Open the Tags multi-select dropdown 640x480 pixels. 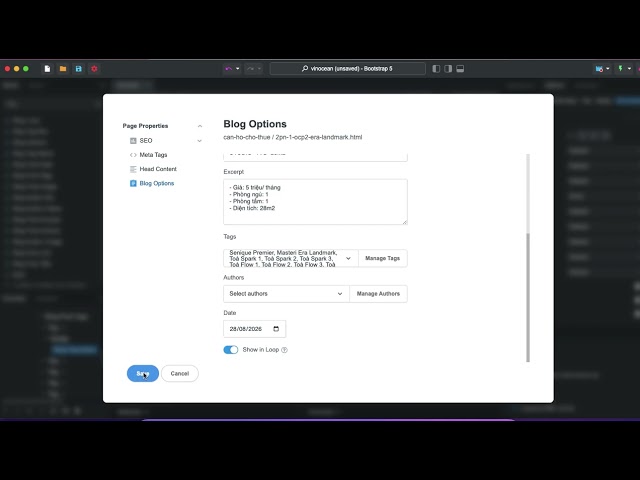click(291, 258)
